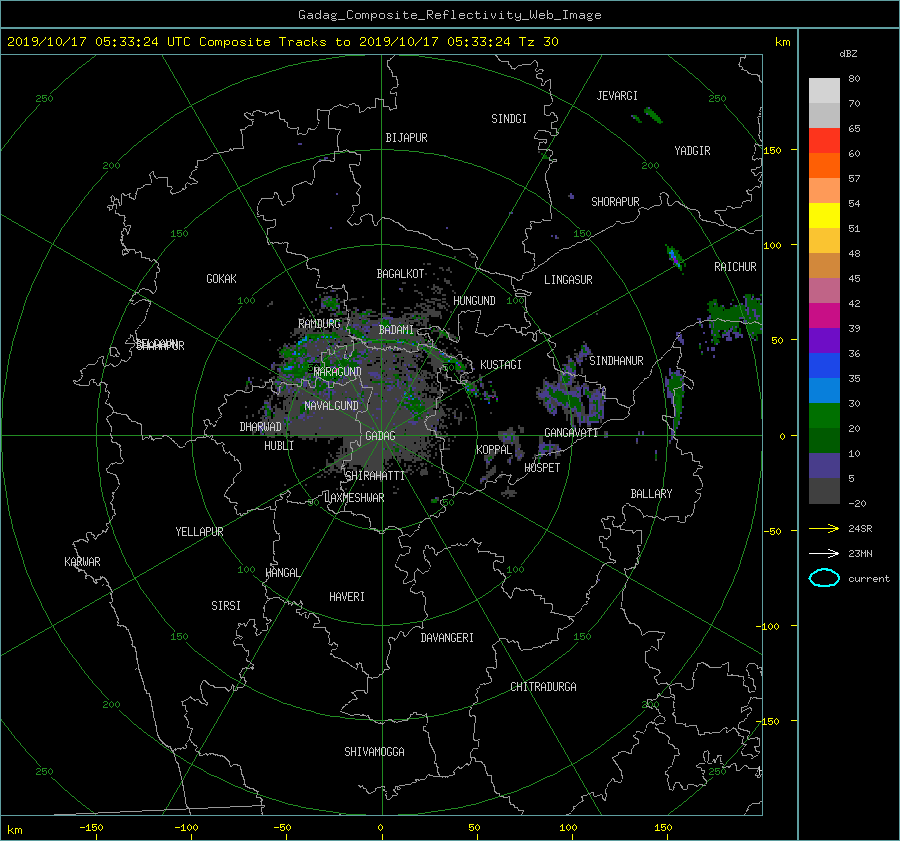Click the YELLAPUR city label
This screenshot has width=900, height=841.
coord(199,532)
